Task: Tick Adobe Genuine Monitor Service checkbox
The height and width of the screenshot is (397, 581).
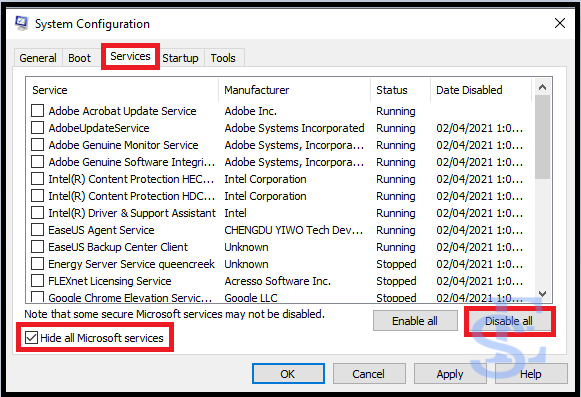Action: tap(37, 145)
